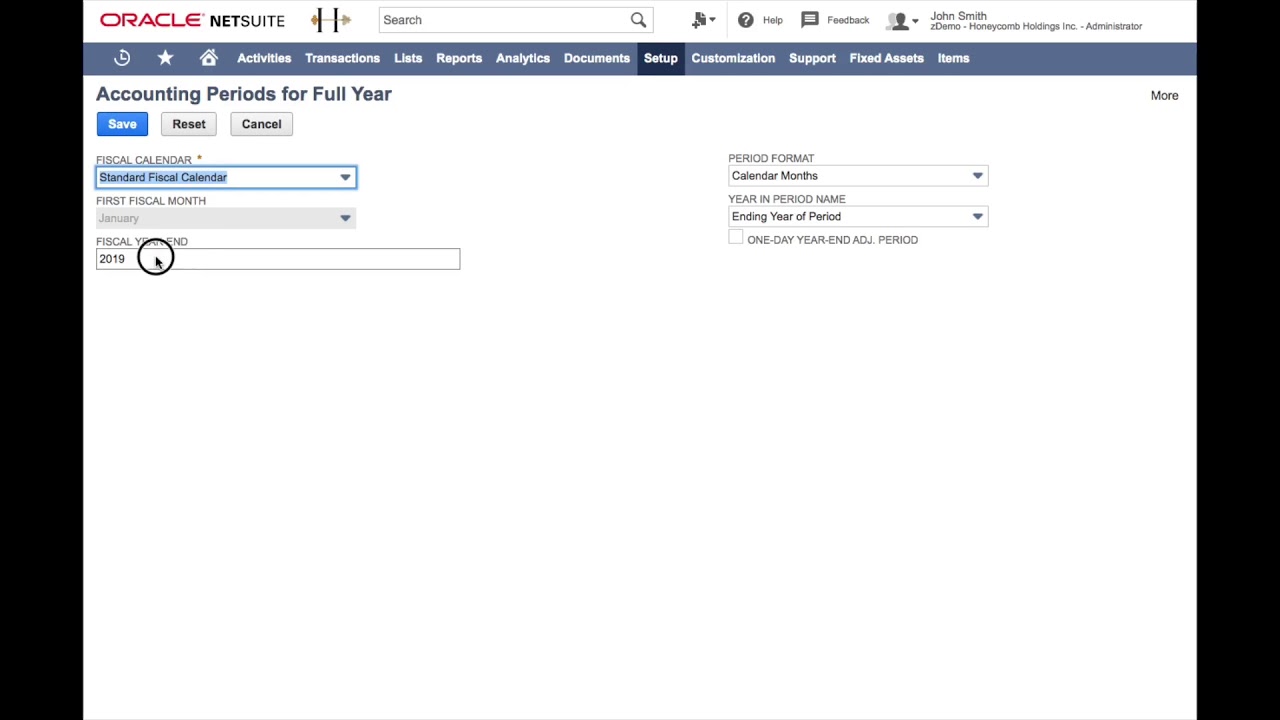Screen dimensions: 1280x720
Task: Open the Support menu
Action: [x=812, y=58]
